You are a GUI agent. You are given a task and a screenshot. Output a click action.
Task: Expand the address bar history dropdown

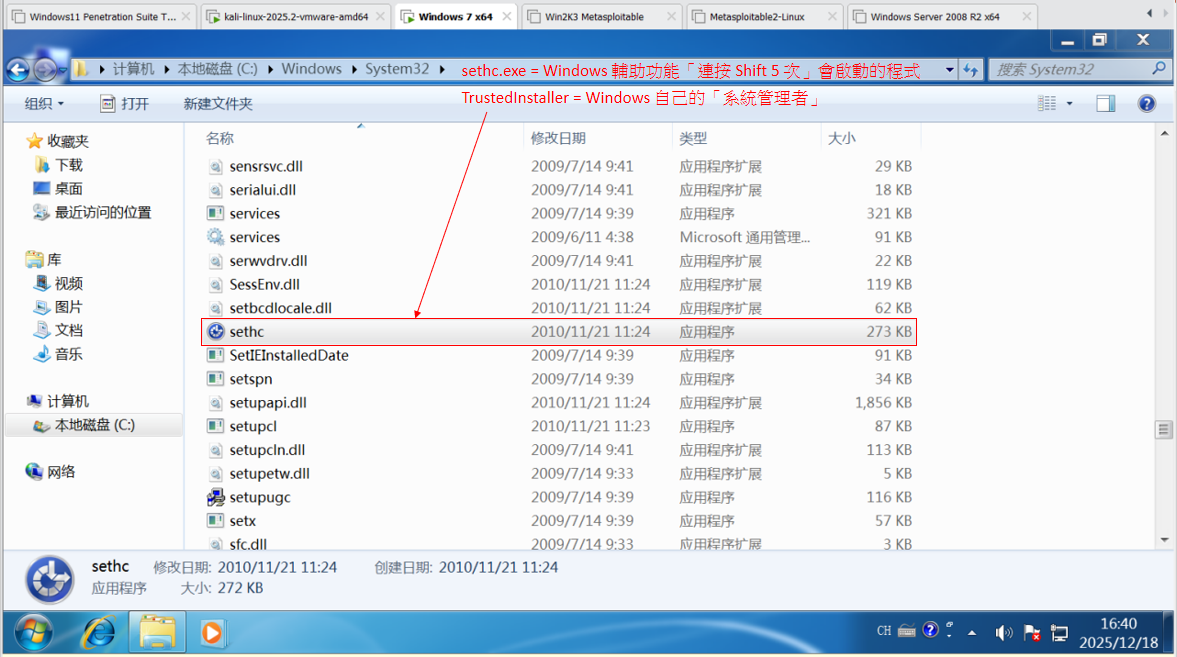pyautogui.click(x=950, y=70)
